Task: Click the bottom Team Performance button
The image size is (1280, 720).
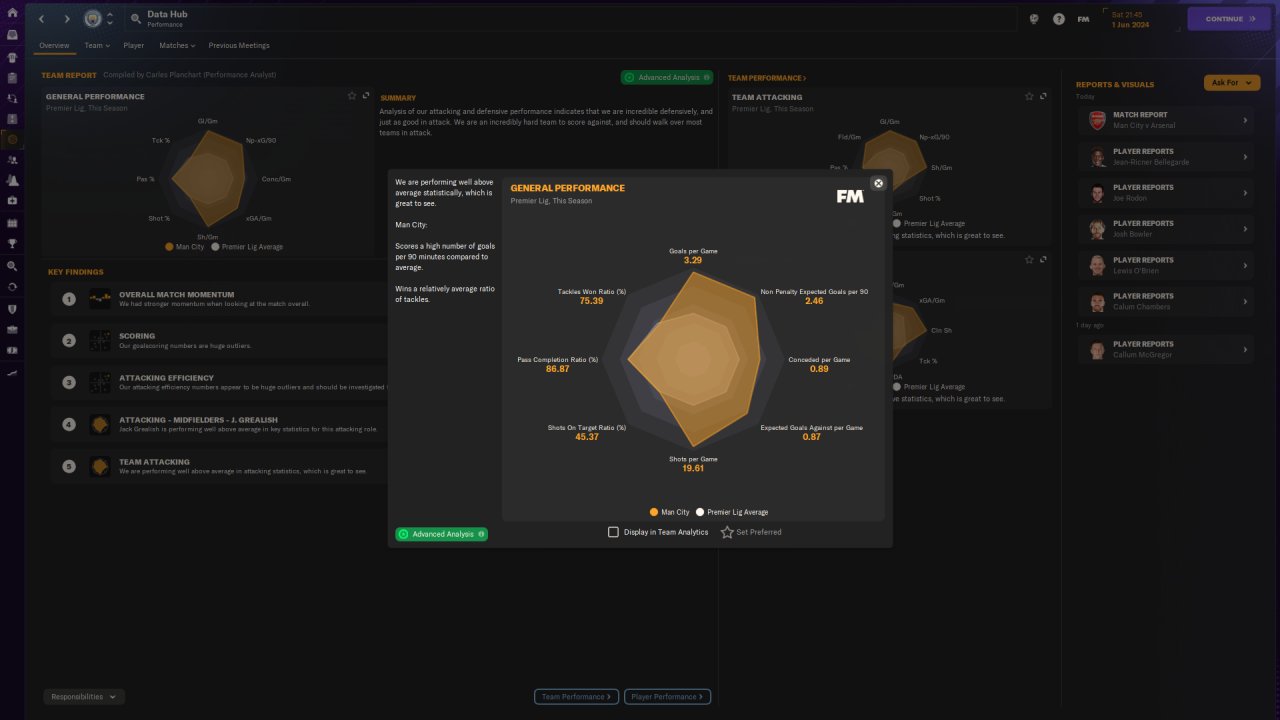Action: point(577,697)
